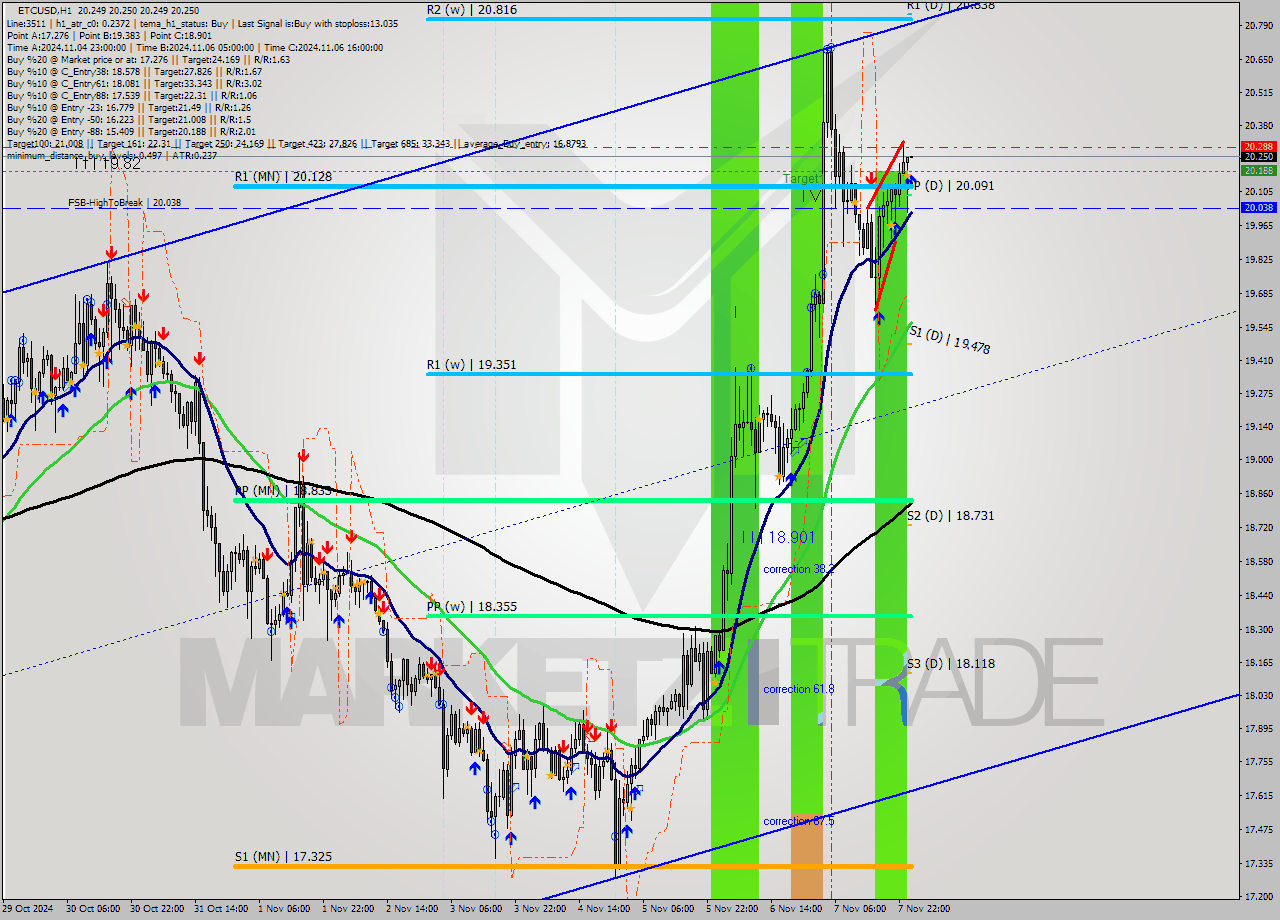
Task: Click the 30 Oct 22:00 time label
Action: (x=157, y=909)
